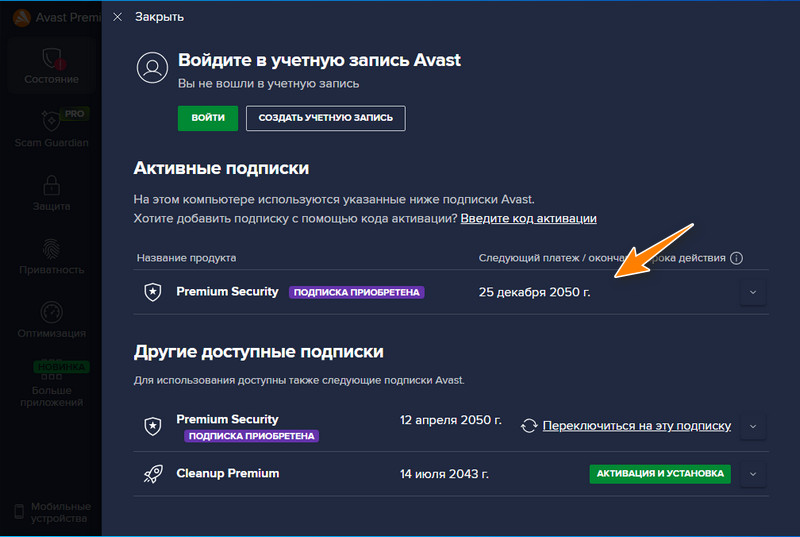Open Scam Guardian in the sidebar
This screenshot has width=800, height=537.
coord(52,129)
